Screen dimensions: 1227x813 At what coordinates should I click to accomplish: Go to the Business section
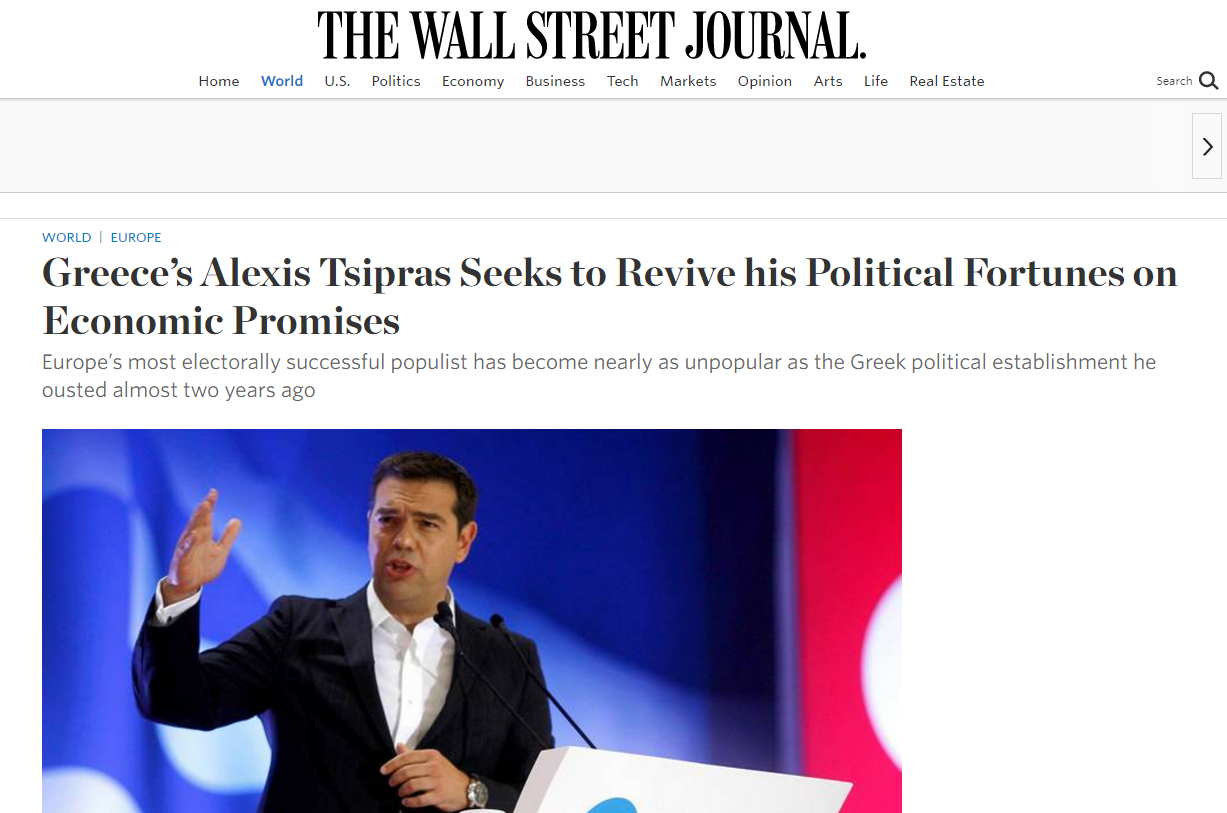click(x=555, y=81)
